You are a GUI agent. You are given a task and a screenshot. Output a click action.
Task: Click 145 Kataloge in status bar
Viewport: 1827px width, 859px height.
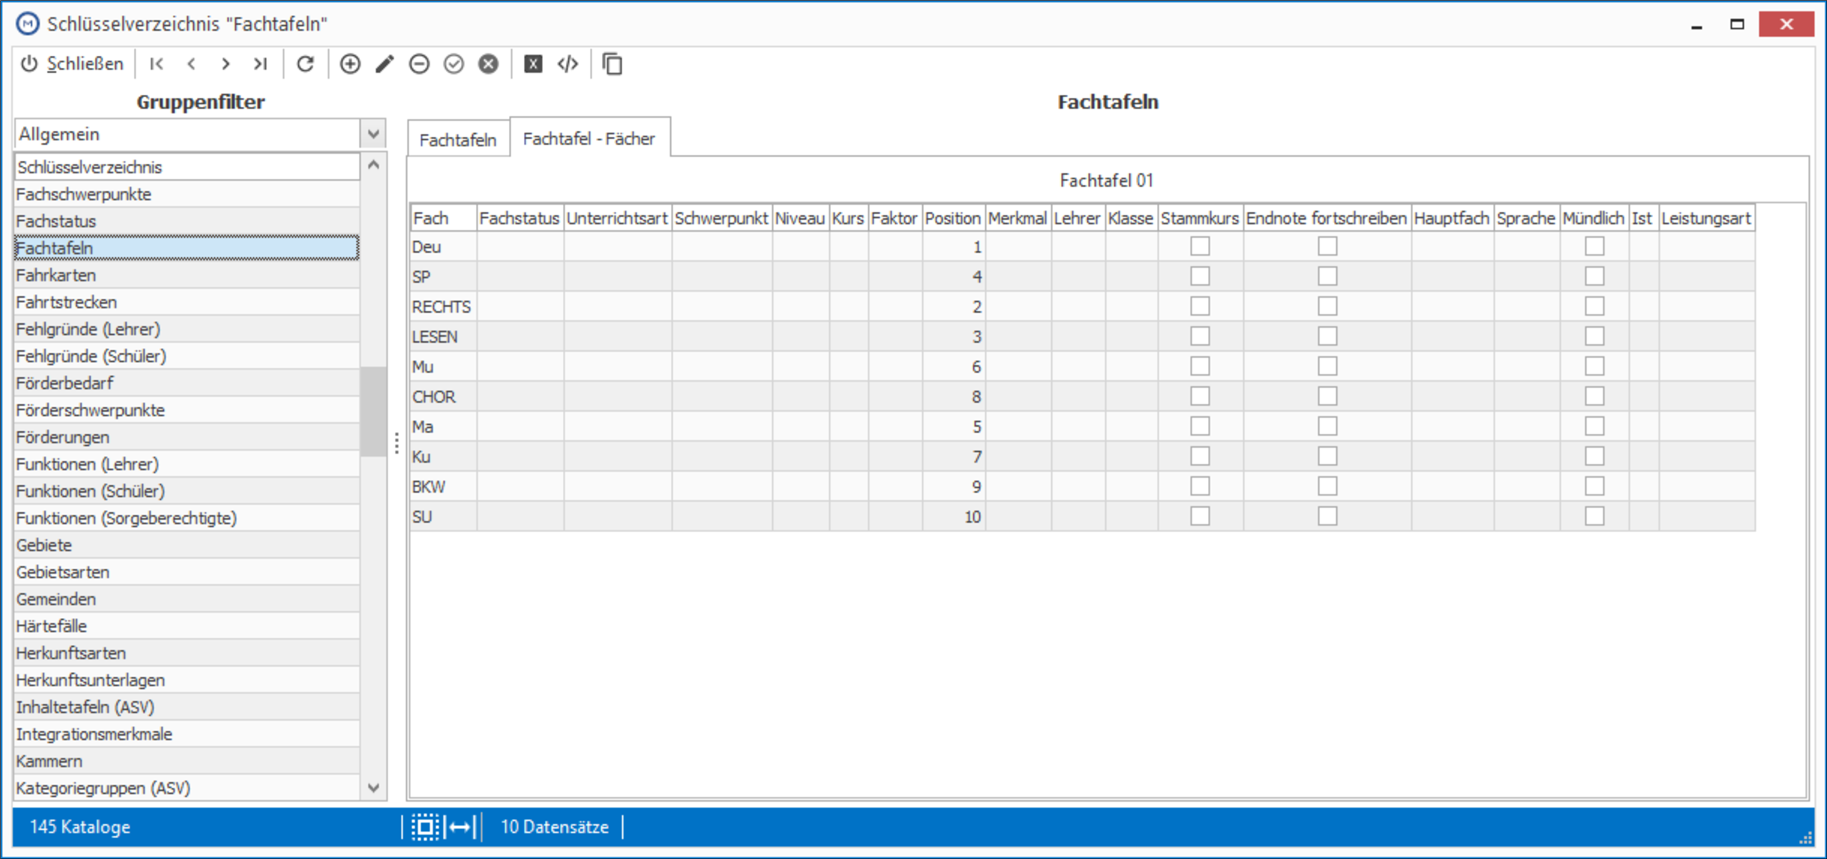click(x=80, y=827)
